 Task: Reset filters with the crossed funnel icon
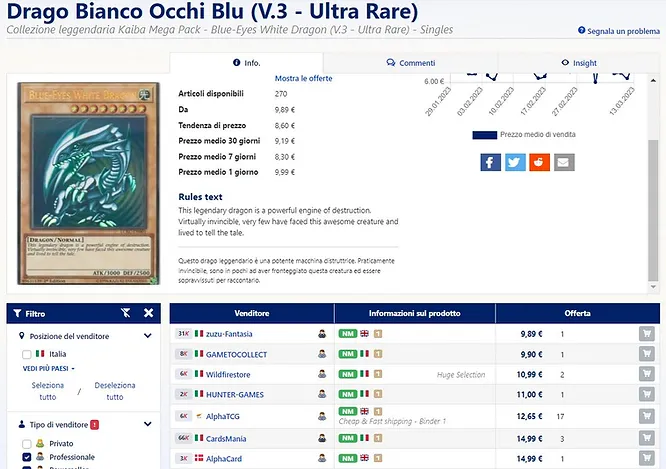[x=126, y=313]
